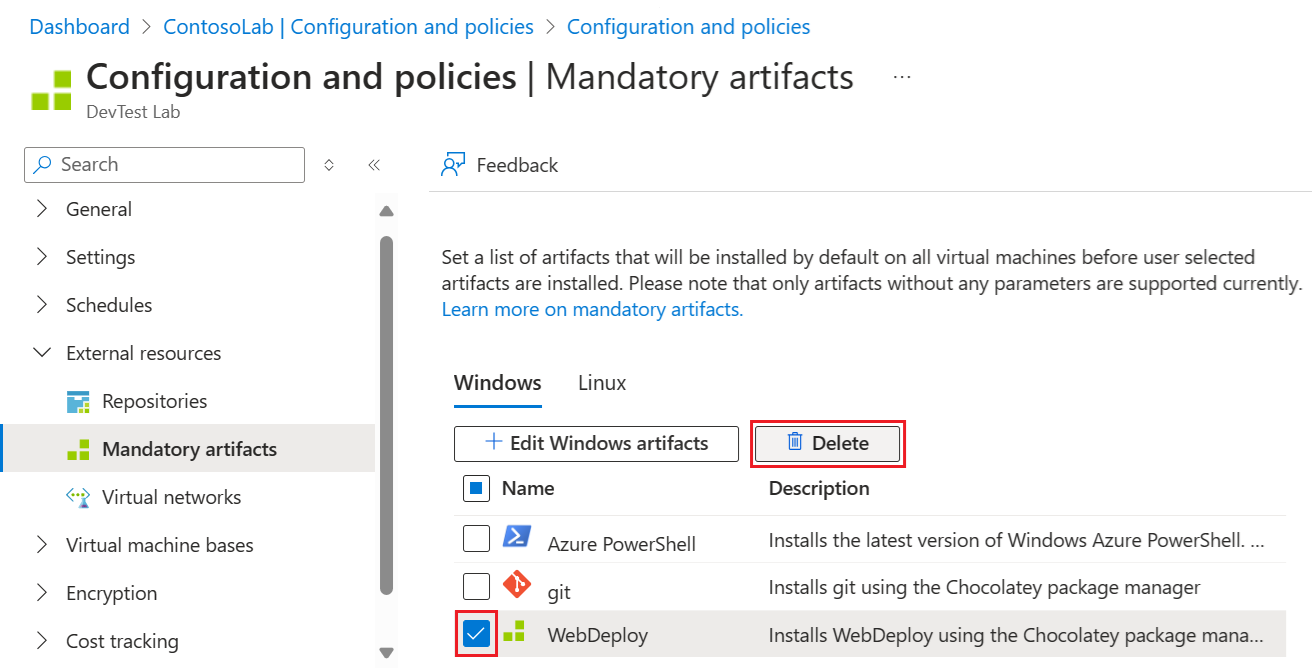Toggle the select-all checkbox beside Name
The image size is (1312, 670).
(477, 489)
